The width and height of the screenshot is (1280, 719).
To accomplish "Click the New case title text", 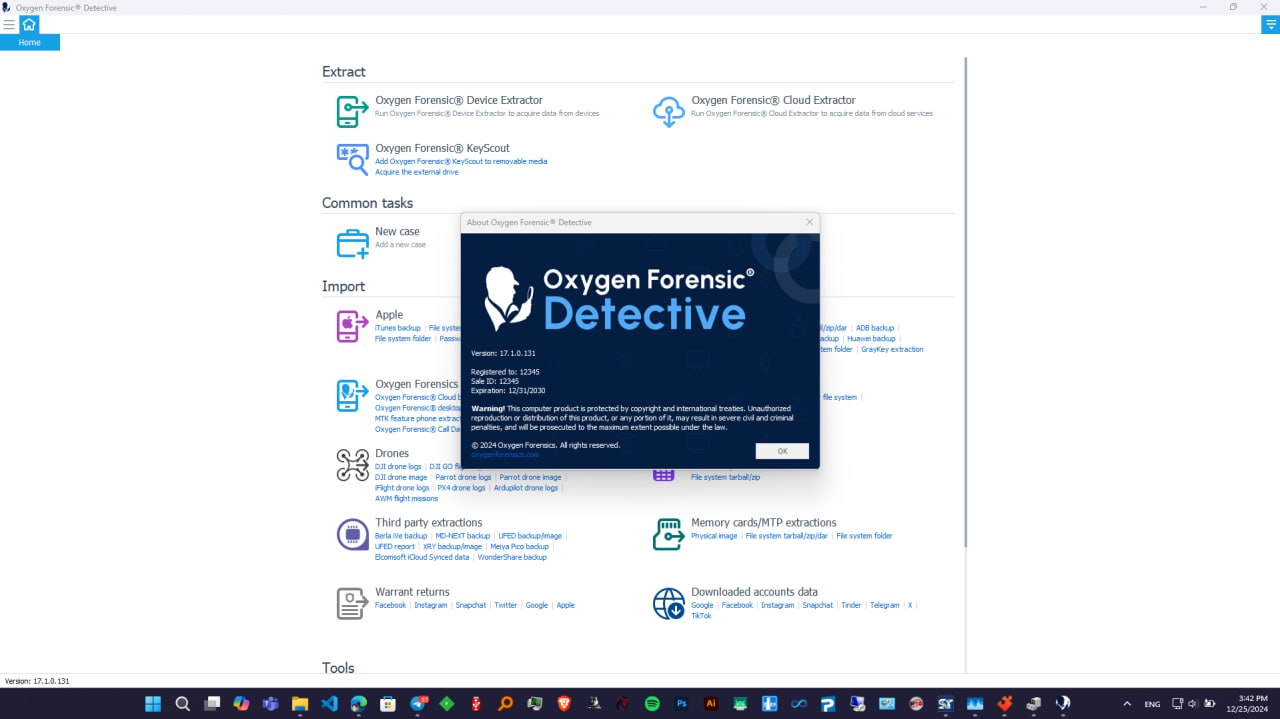I will pyautogui.click(x=397, y=231).
